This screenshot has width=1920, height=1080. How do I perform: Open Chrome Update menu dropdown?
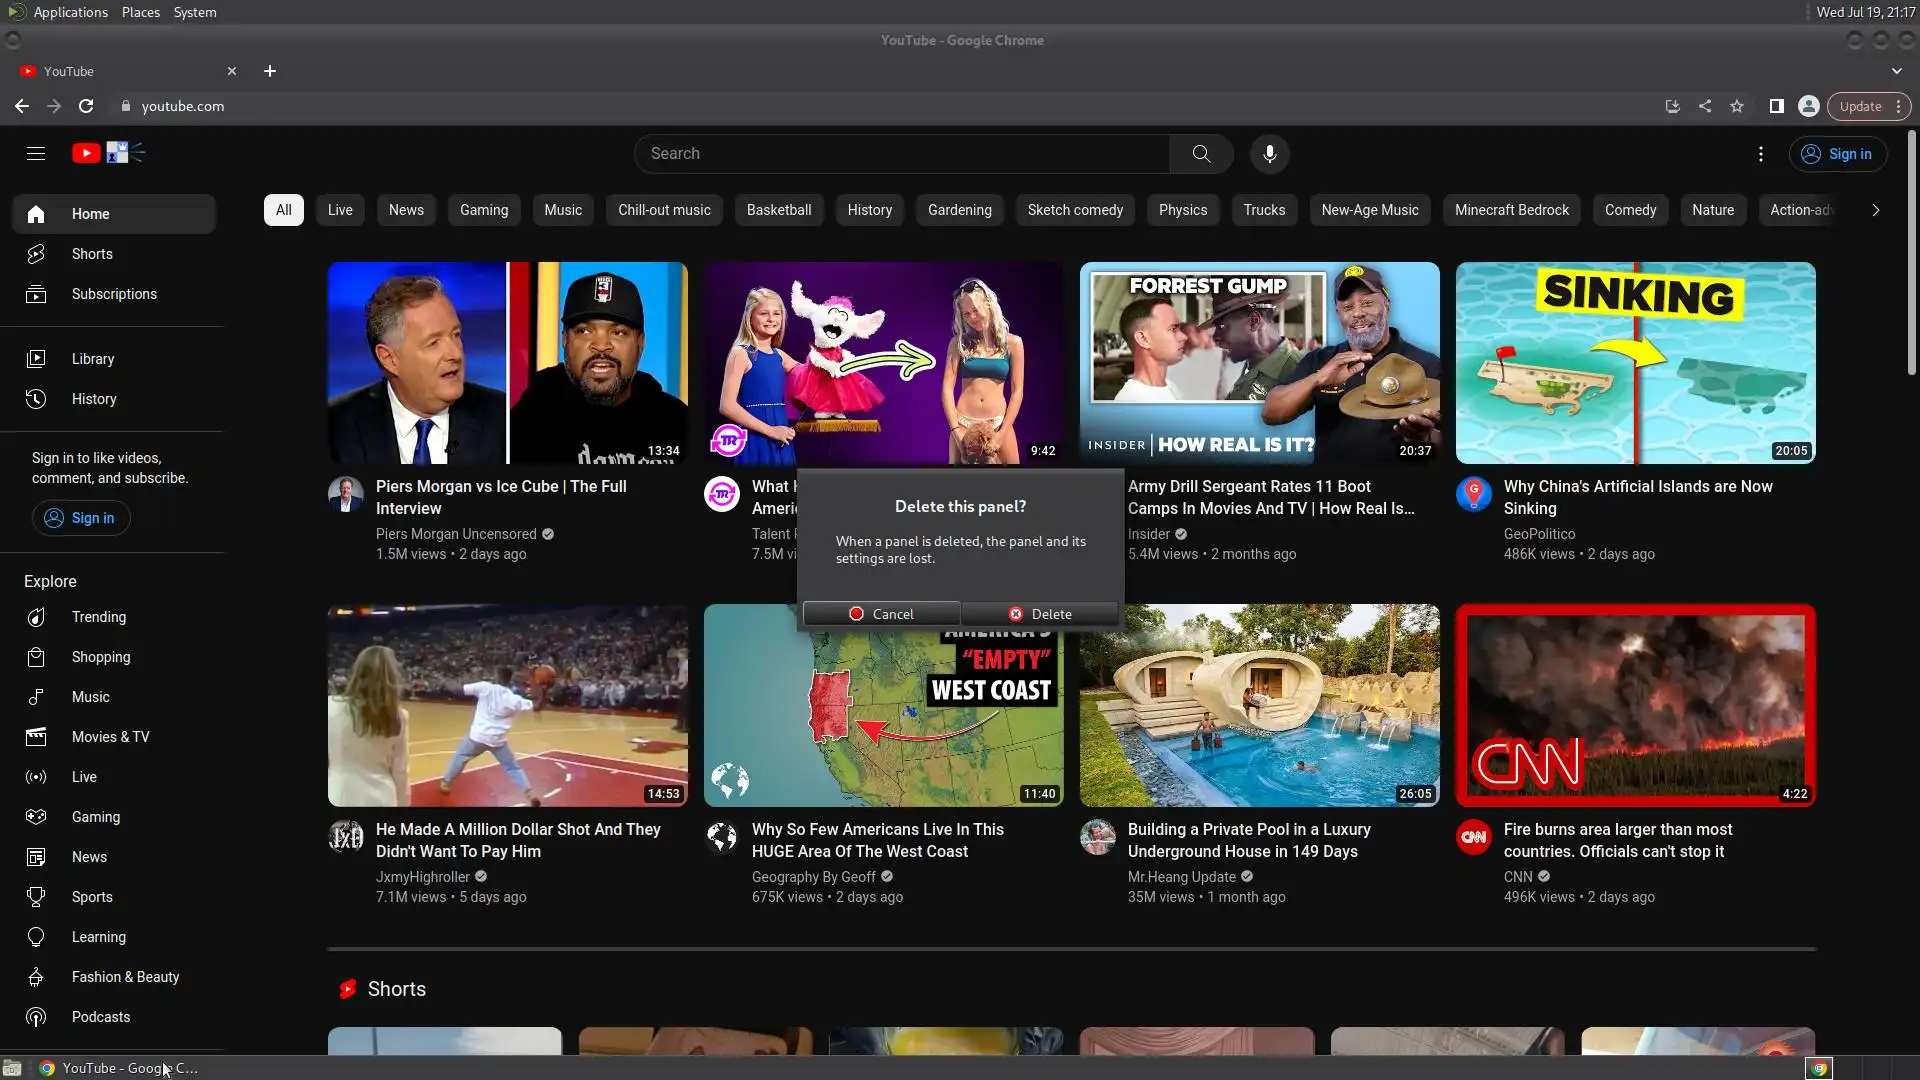coord(1869,106)
